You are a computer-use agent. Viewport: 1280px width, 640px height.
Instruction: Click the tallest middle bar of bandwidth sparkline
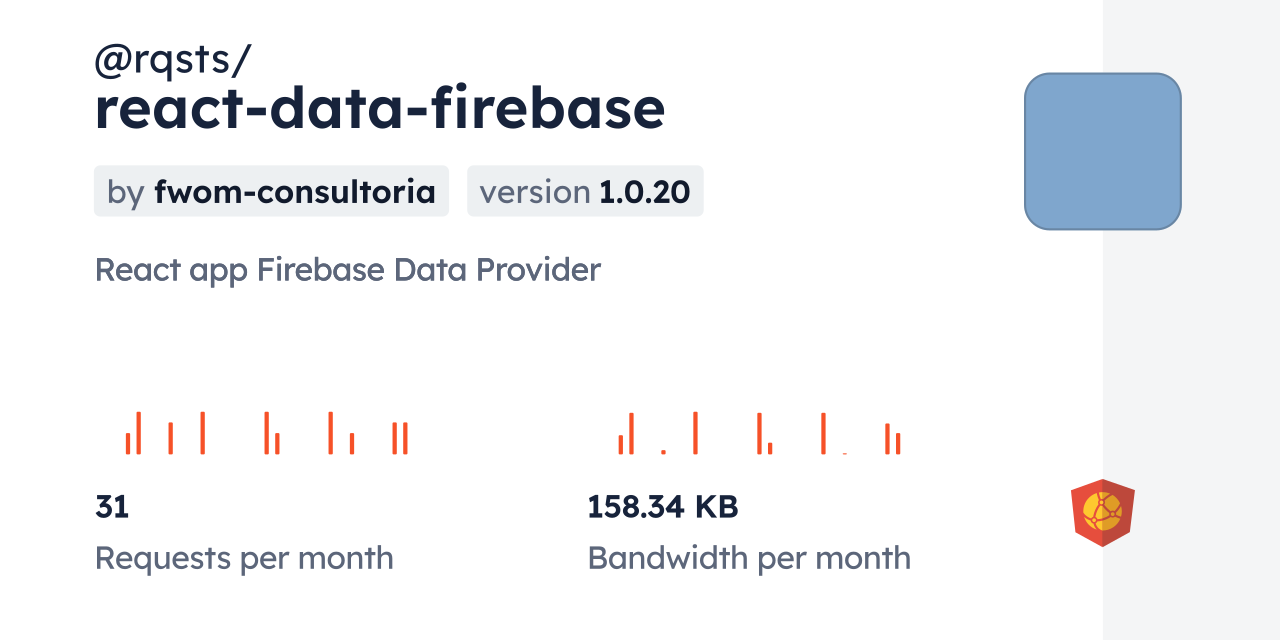[695, 433]
